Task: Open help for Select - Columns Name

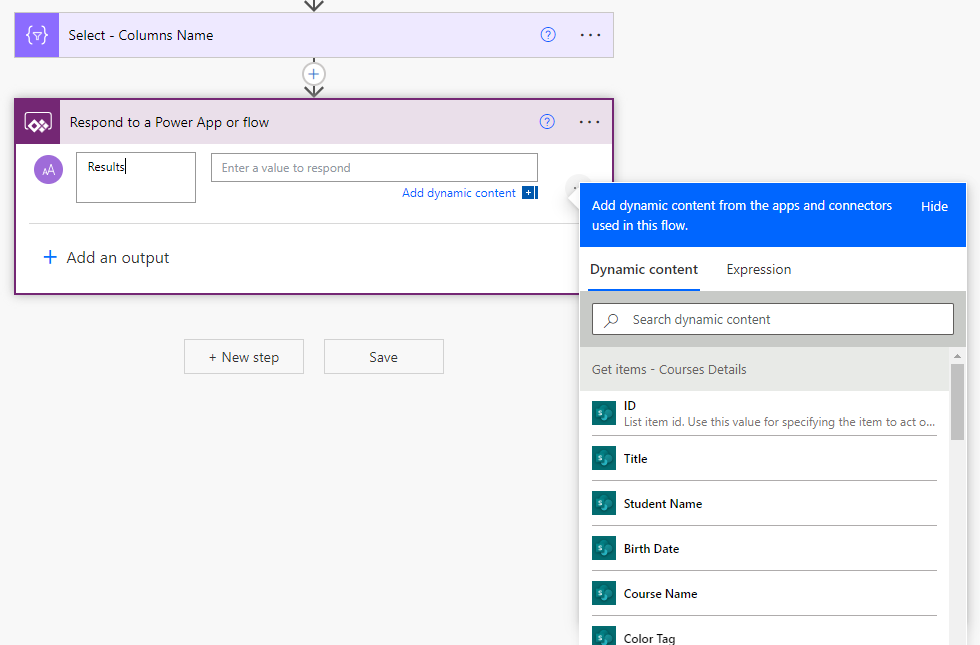Action: pos(548,35)
